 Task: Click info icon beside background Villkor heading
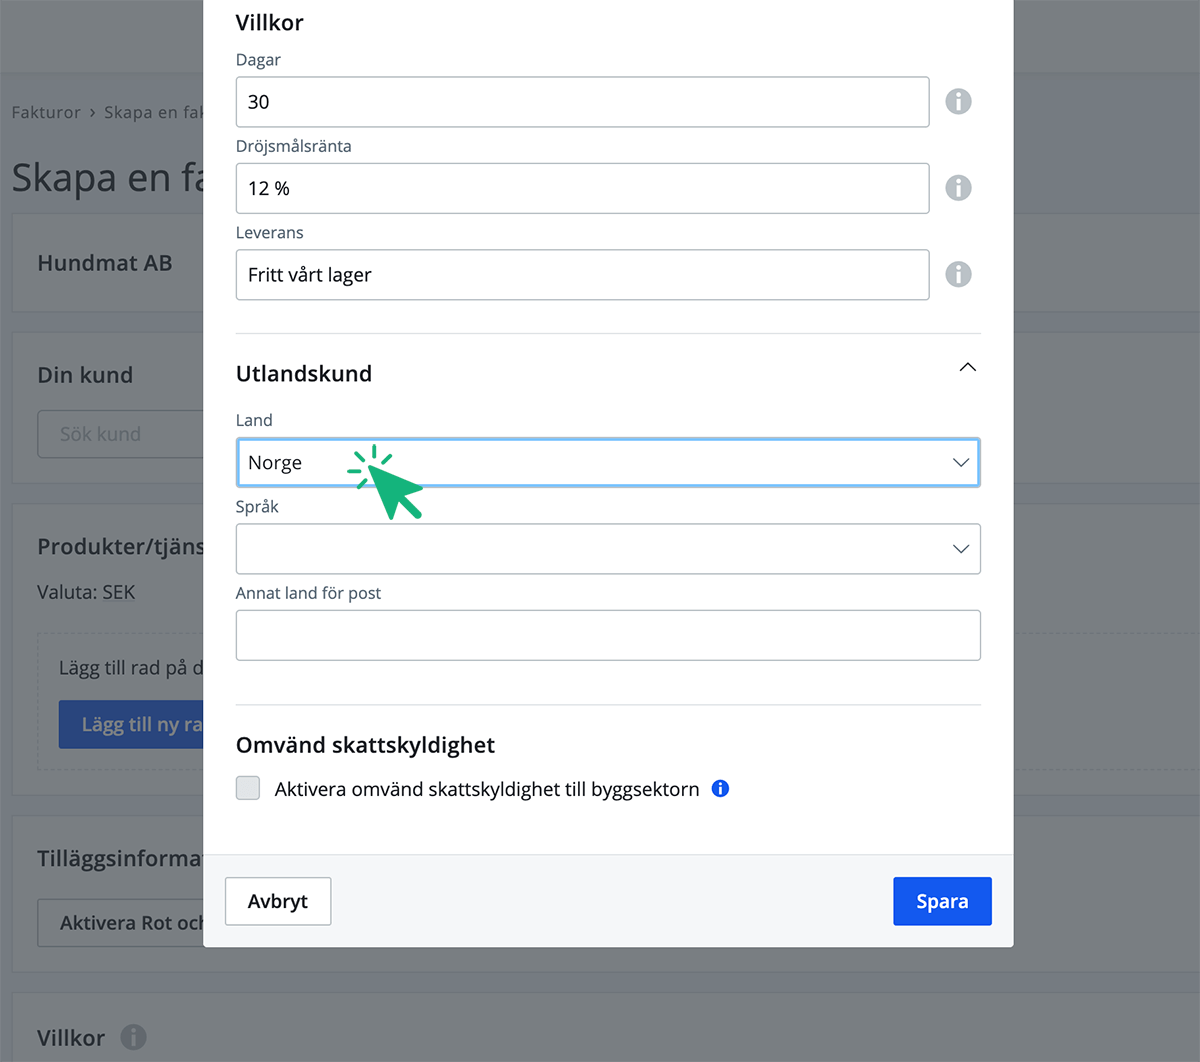click(133, 1037)
